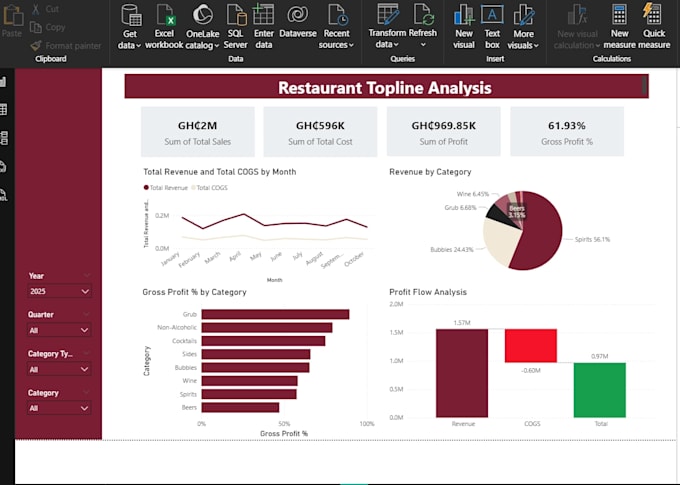The height and width of the screenshot is (485, 680).
Task: Click the Paste clipboard icon
Action: (x=12, y=16)
